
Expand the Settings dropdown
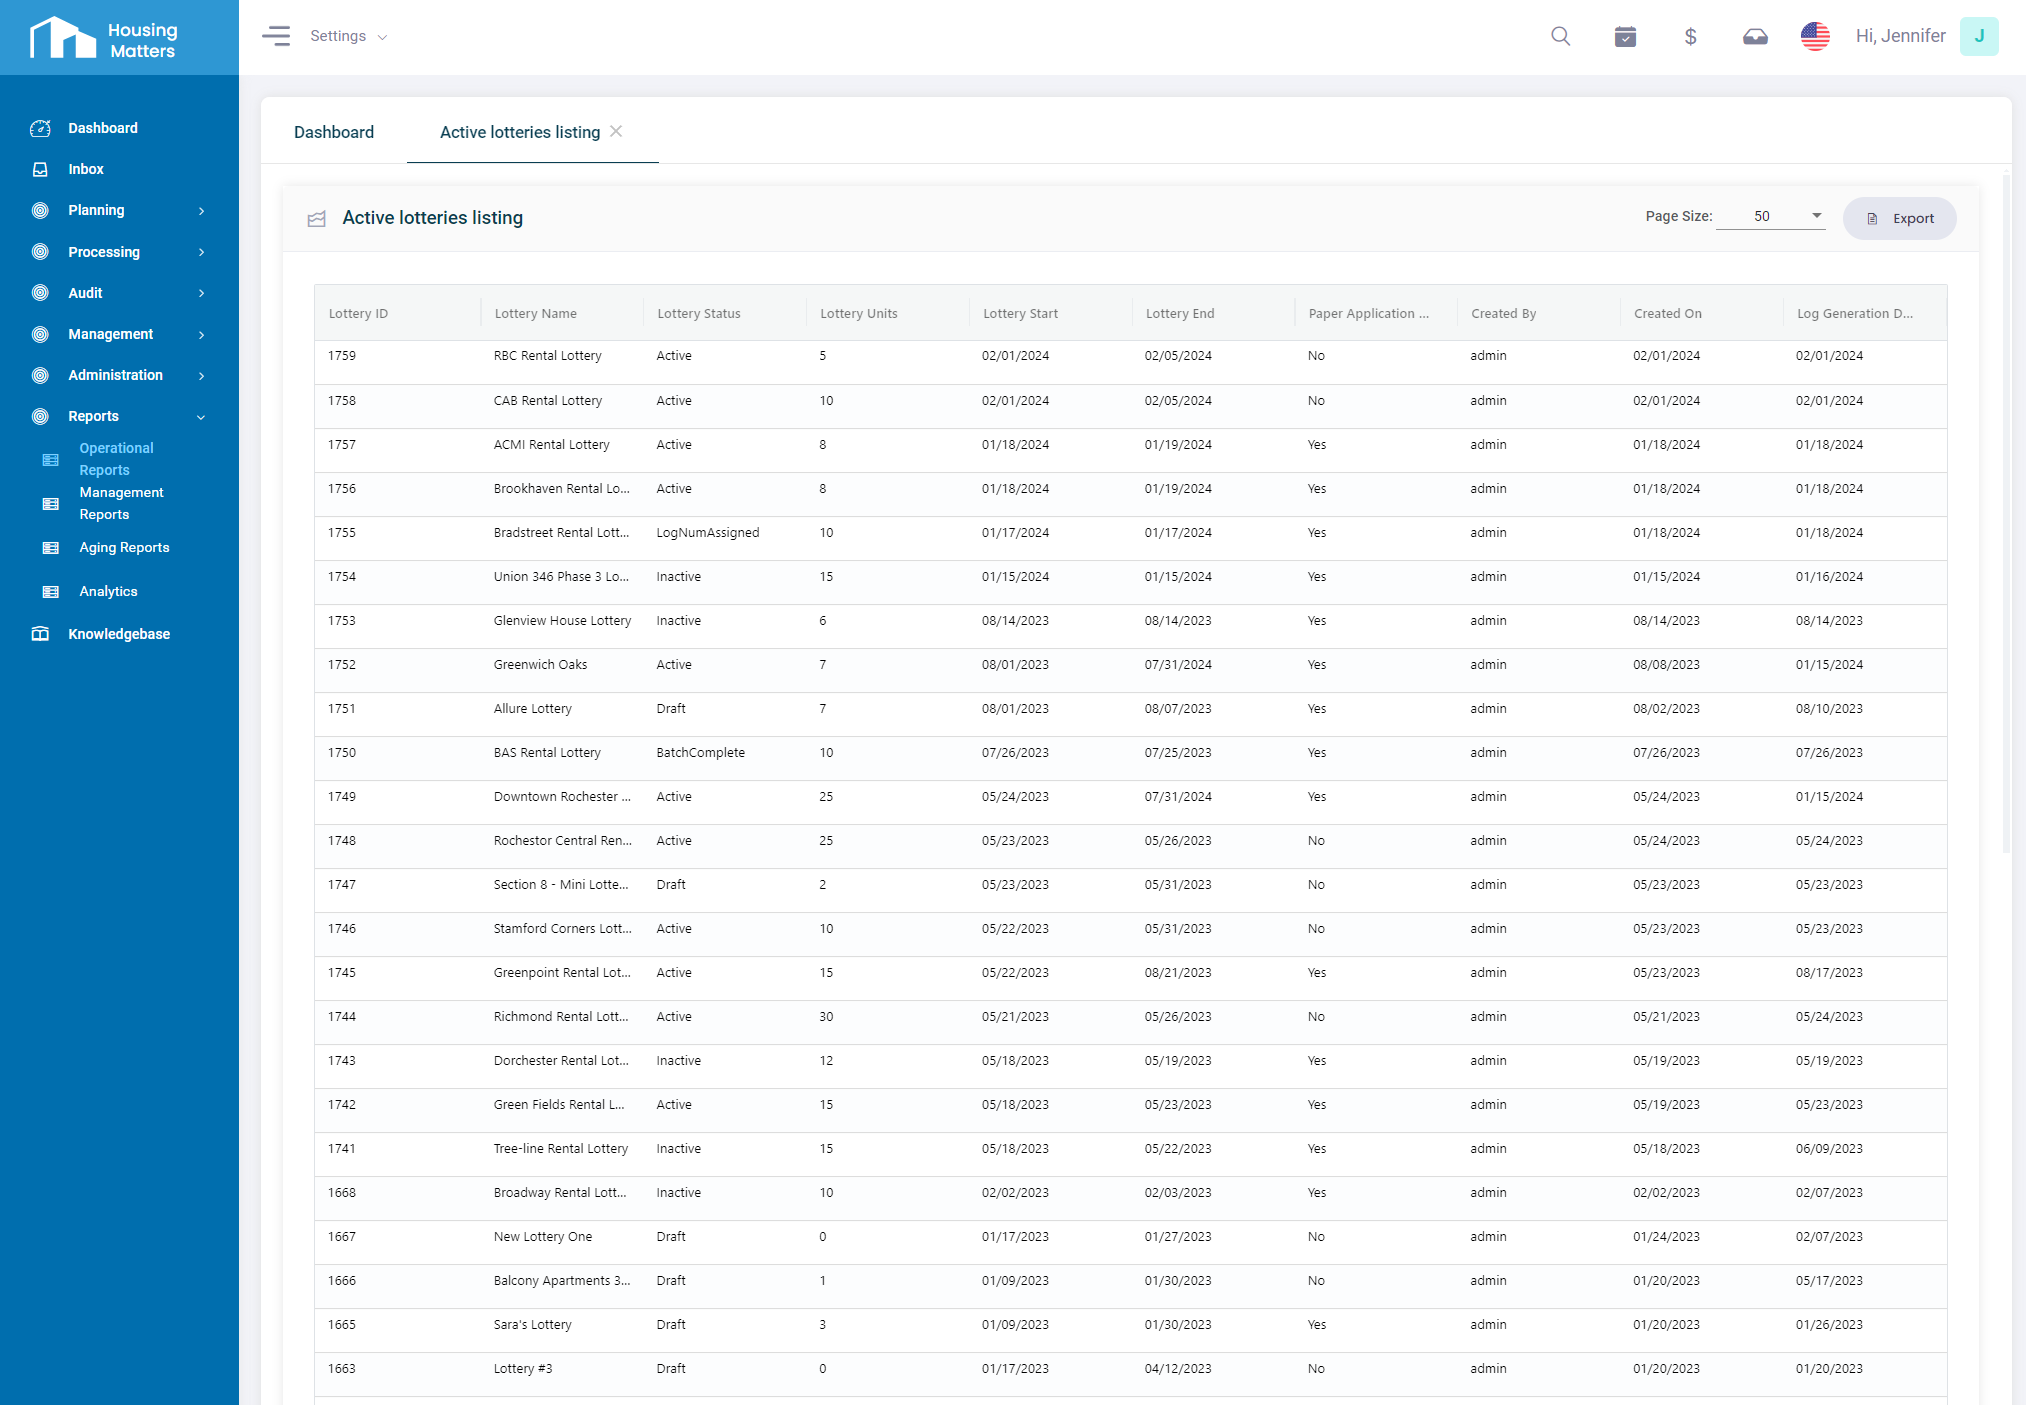coord(348,36)
